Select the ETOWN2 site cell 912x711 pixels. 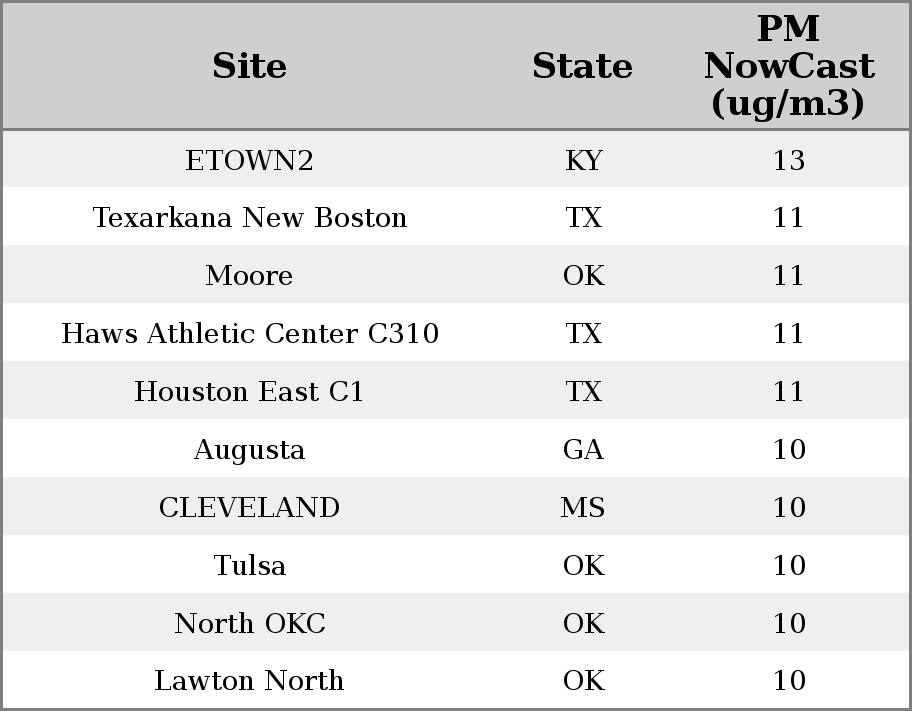[x=249, y=160]
